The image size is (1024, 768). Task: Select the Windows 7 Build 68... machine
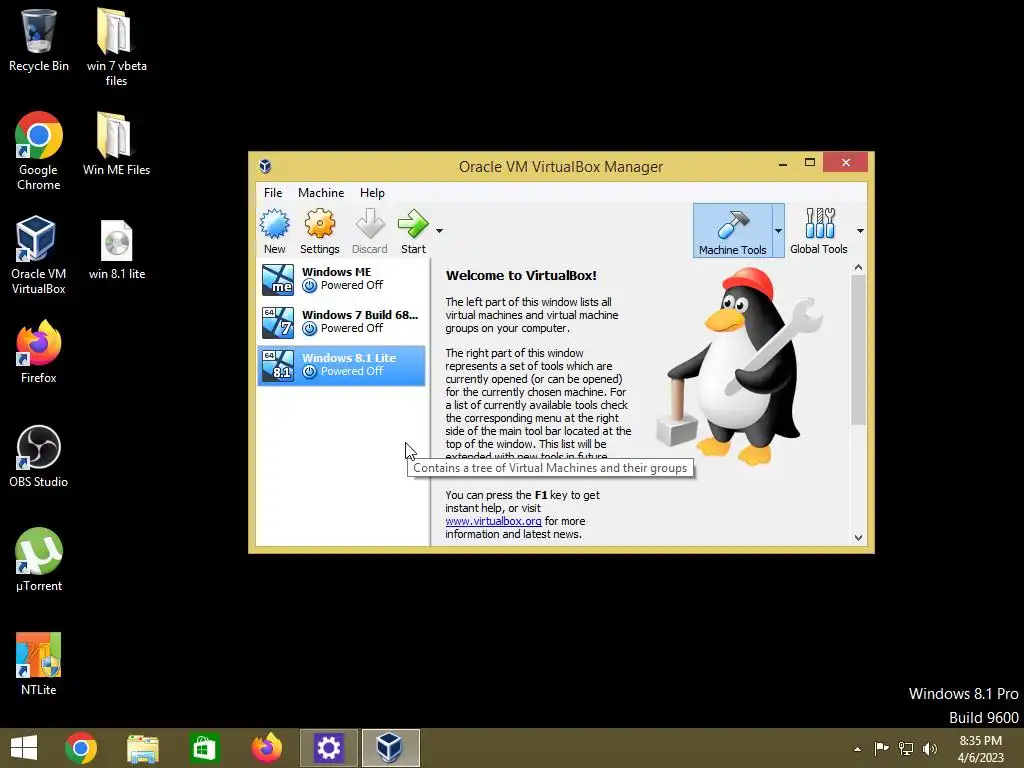pyautogui.click(x=342, y=322)
